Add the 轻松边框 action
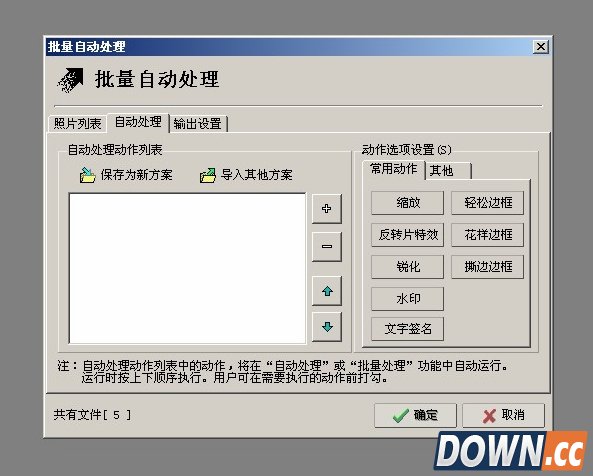 click(x=487, y=203)
